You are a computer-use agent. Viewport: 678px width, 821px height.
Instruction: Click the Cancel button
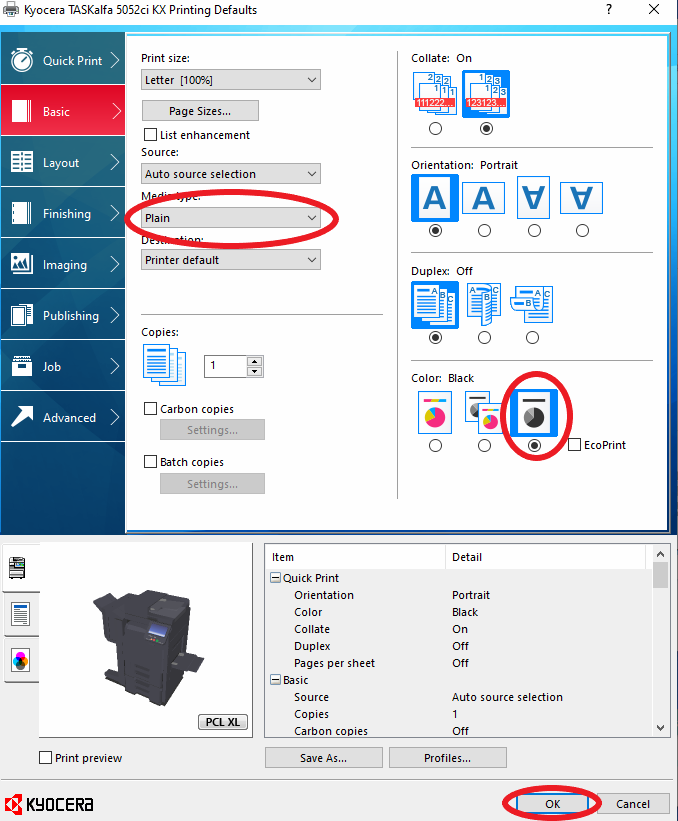point(633,804)
